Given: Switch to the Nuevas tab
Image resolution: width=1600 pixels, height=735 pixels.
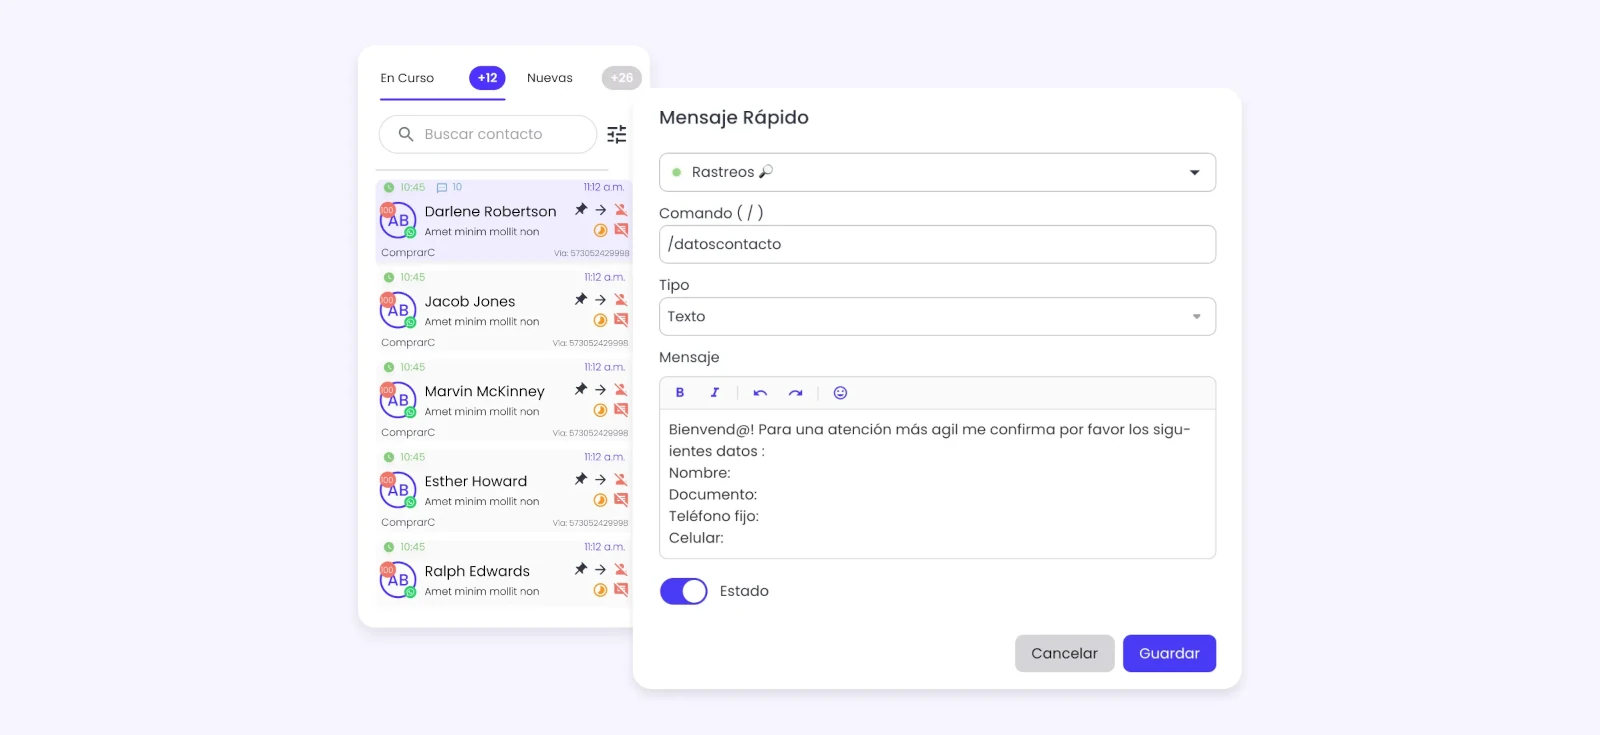Looking at the screenshot, I should (550, 78).
